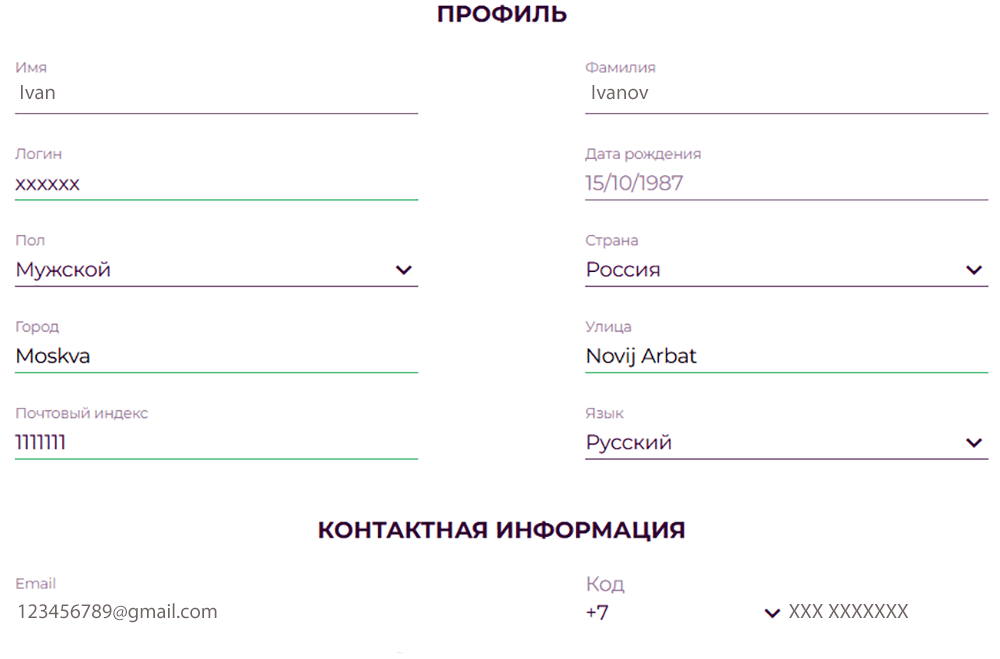
Task: Expand the Страна country selector
Action: 786,269
